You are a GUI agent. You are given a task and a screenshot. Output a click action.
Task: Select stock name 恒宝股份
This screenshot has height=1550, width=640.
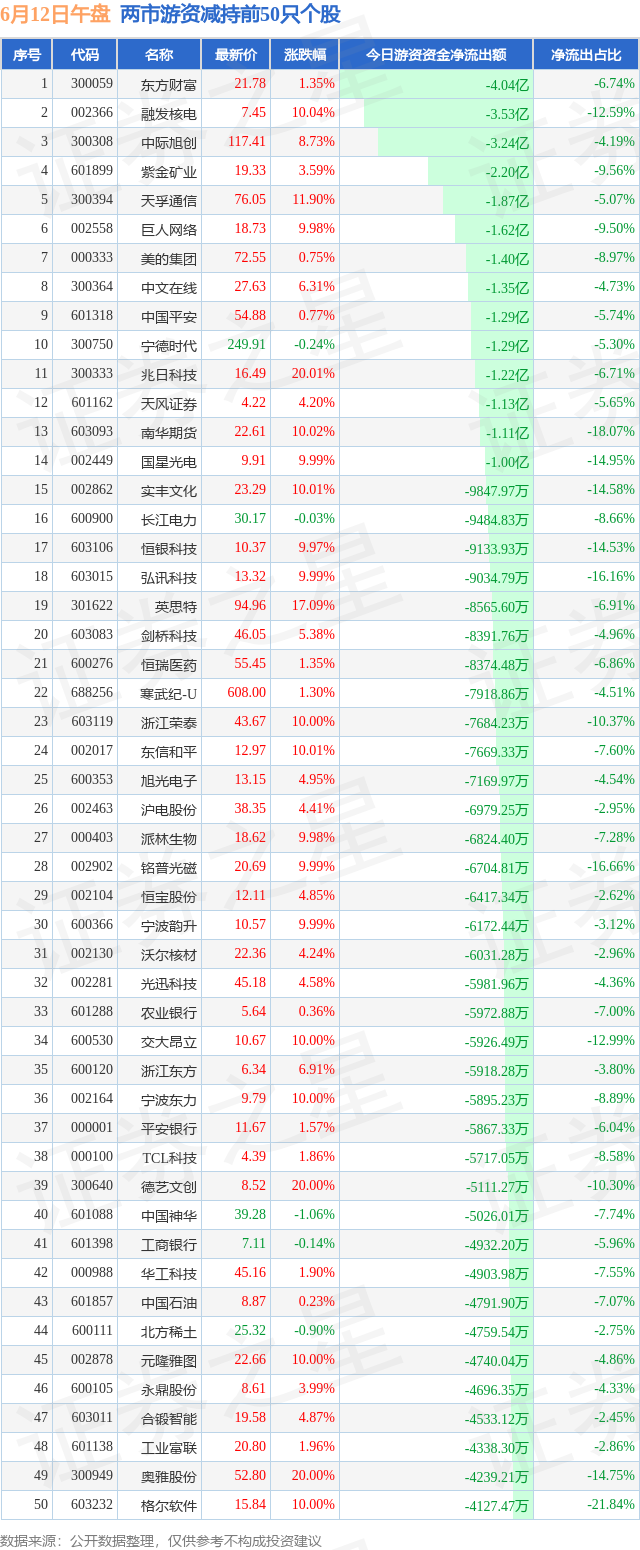(169, 897)
